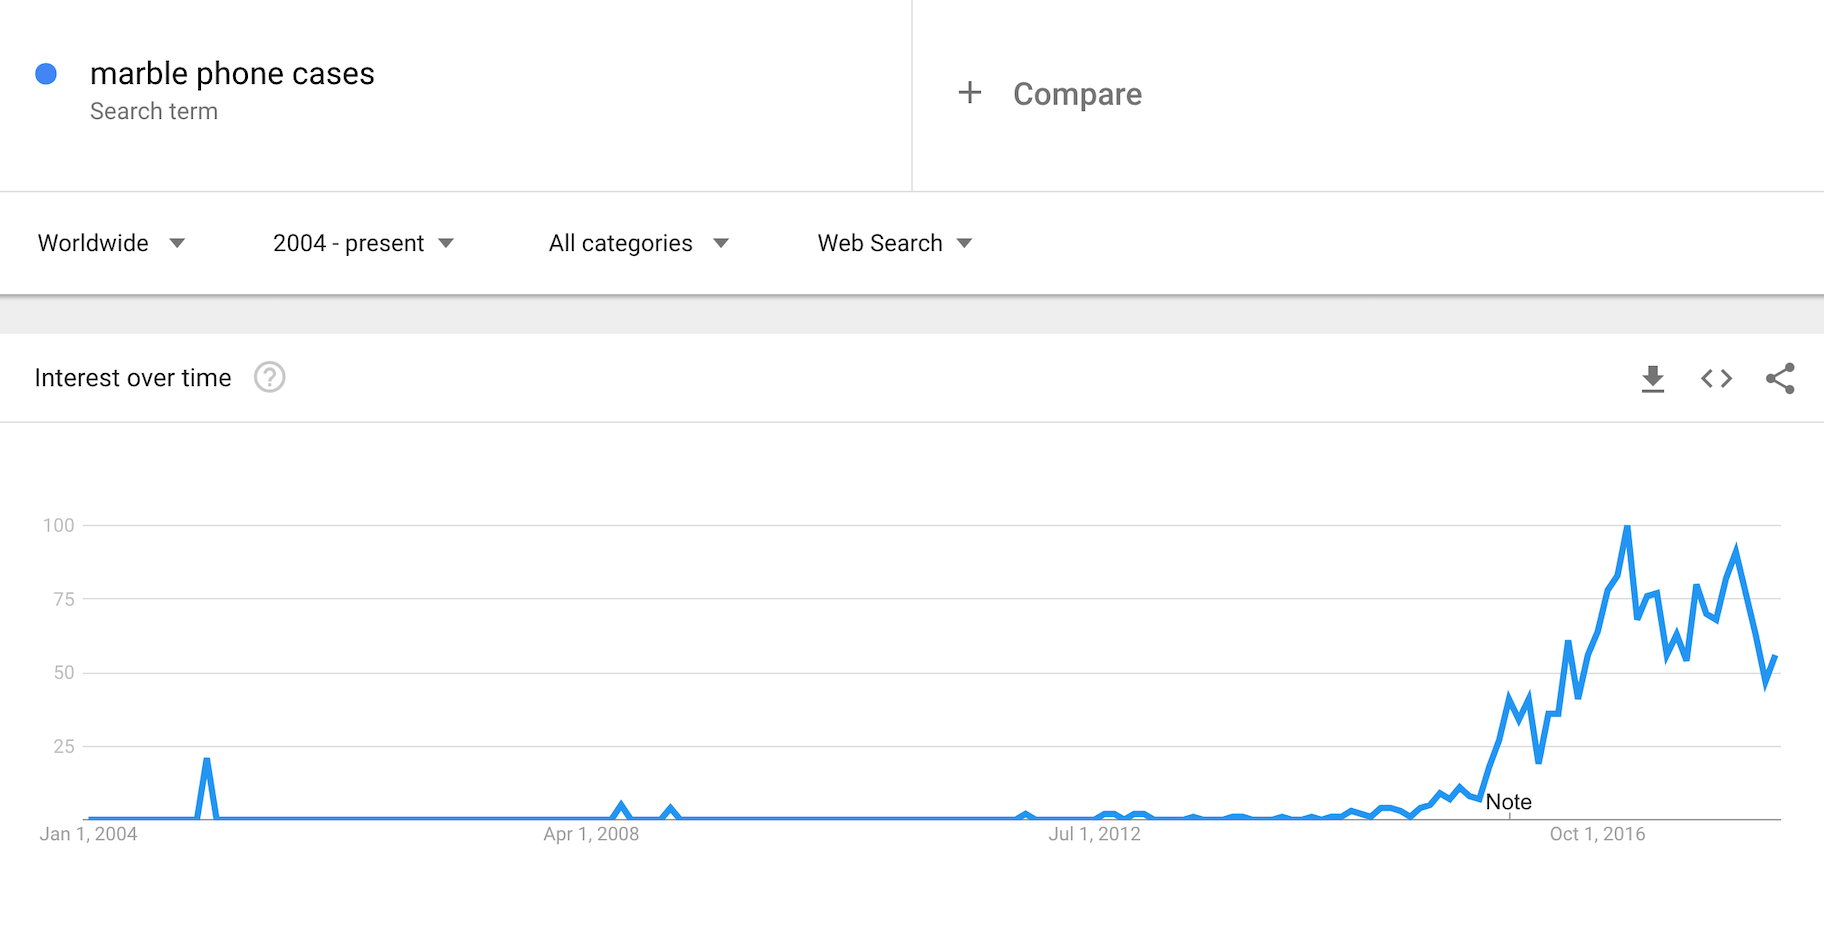
Task: Click the blue dot beside marble phone cases
Action: 46,74
